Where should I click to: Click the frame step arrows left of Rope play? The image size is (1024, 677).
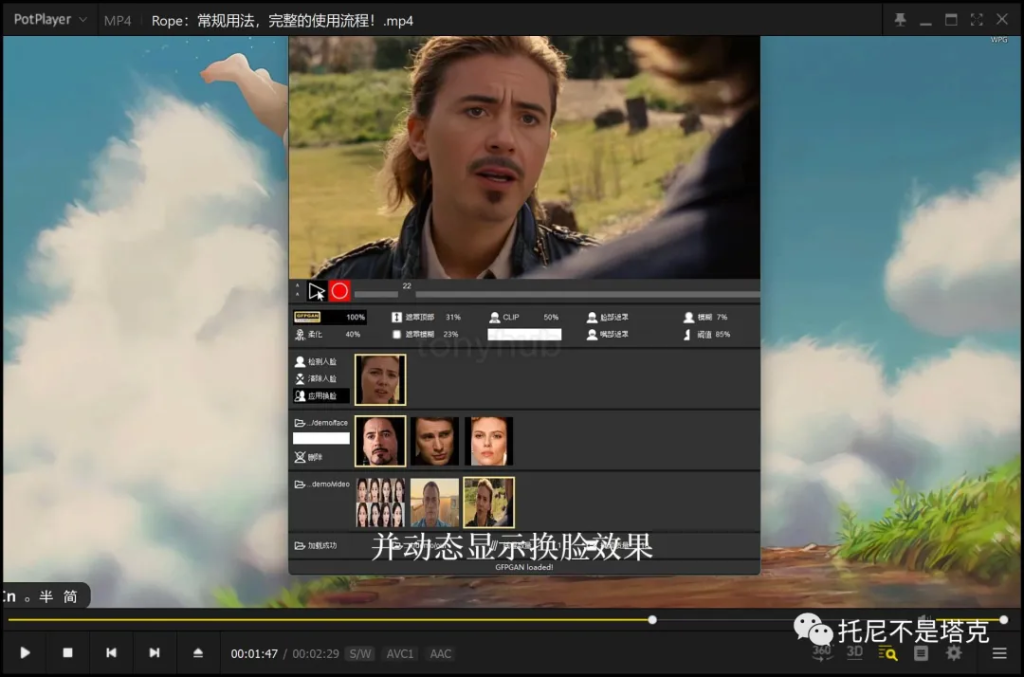pyautogui.click(x=298, y=290)
